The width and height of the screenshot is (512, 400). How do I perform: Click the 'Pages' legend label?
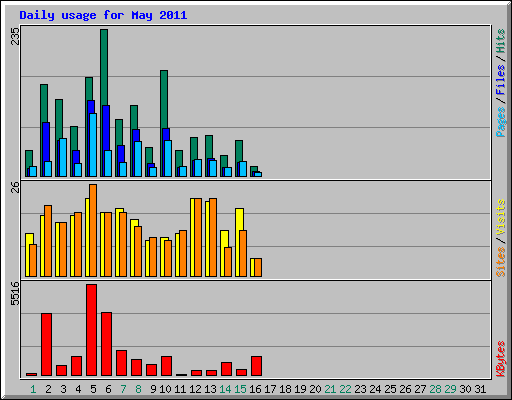tap(501, 122)
